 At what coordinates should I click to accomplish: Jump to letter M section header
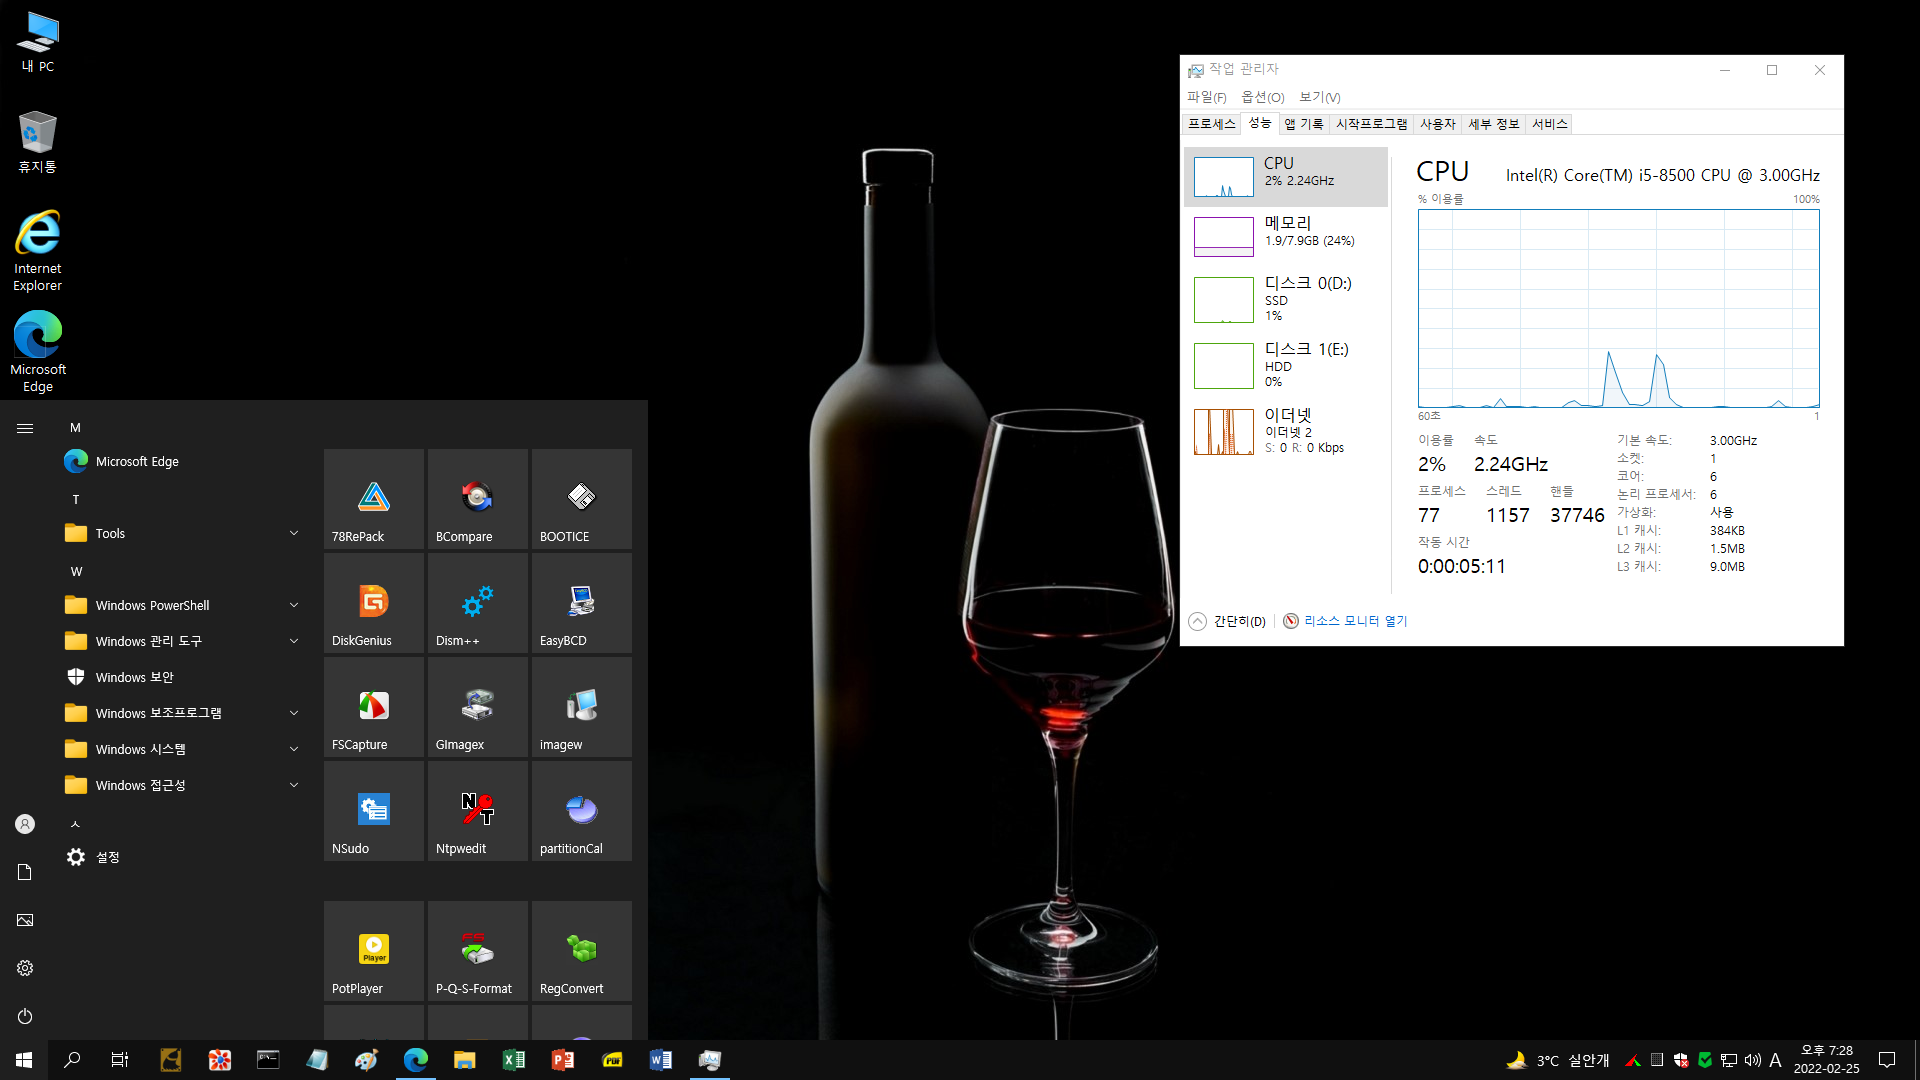75,427
